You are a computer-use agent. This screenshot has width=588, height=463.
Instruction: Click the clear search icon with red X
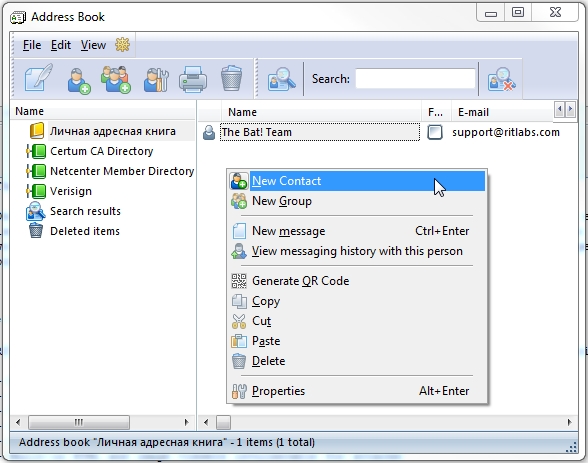501,79
